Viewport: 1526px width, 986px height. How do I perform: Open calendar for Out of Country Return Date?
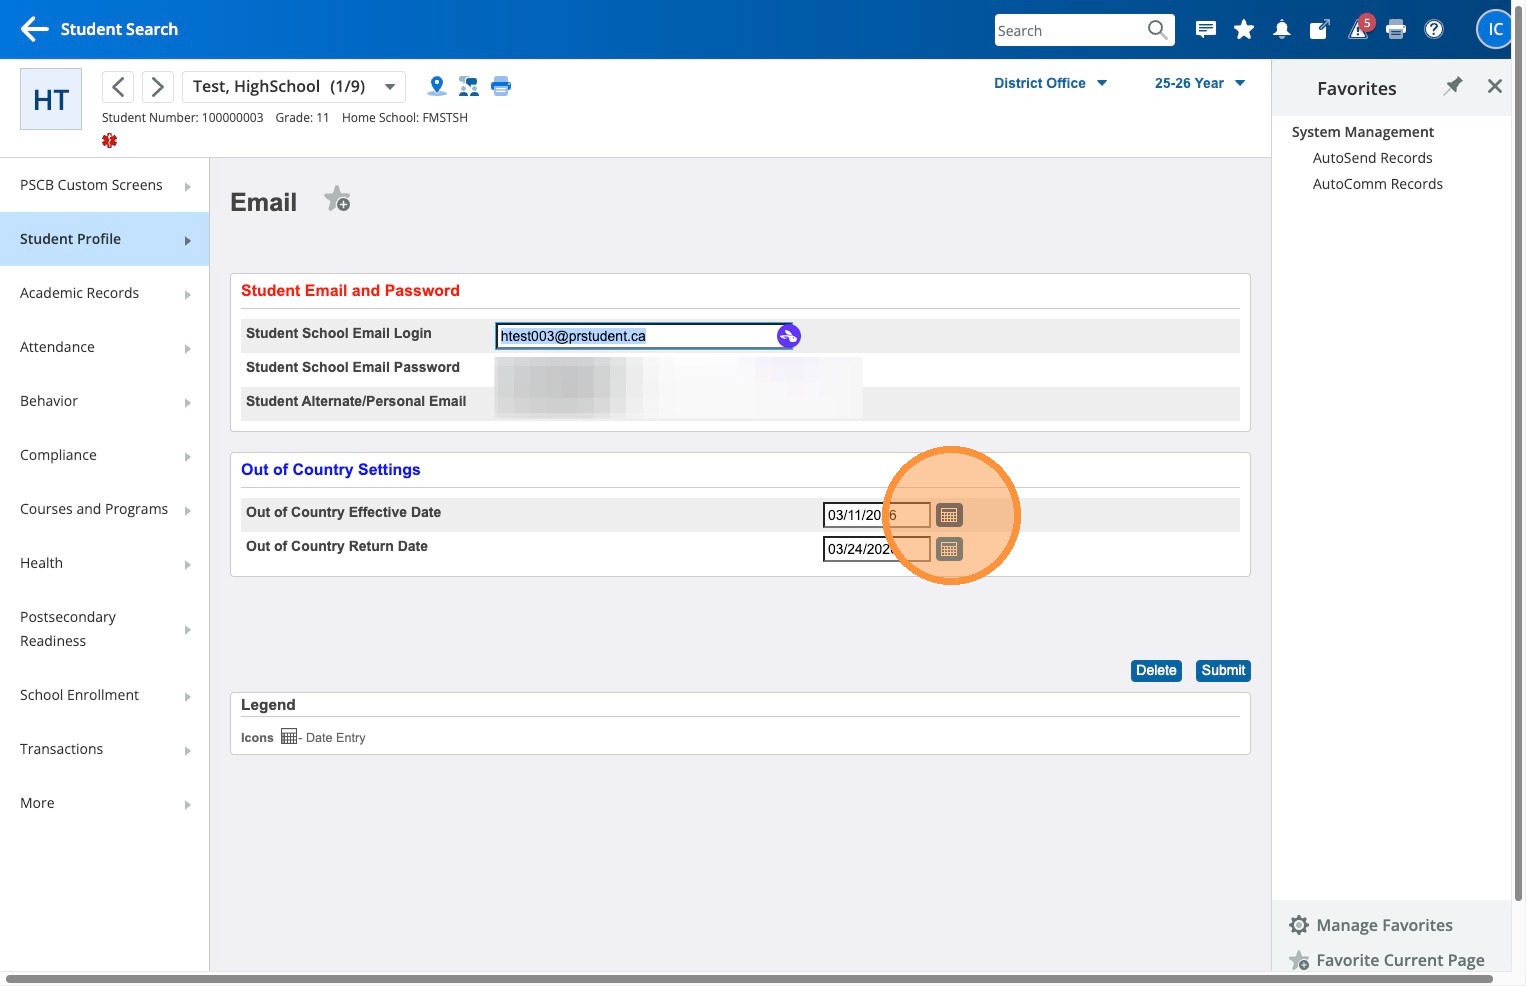[949, 549]
